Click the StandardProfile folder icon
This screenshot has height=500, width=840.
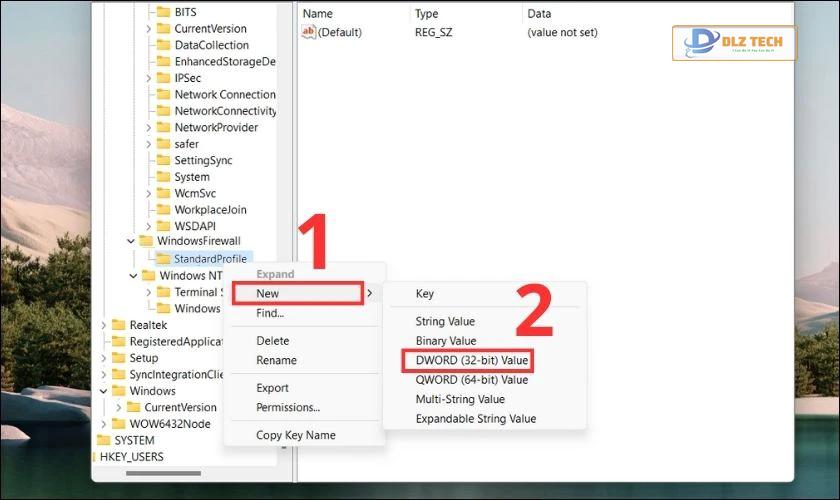(x=163, y=259)
